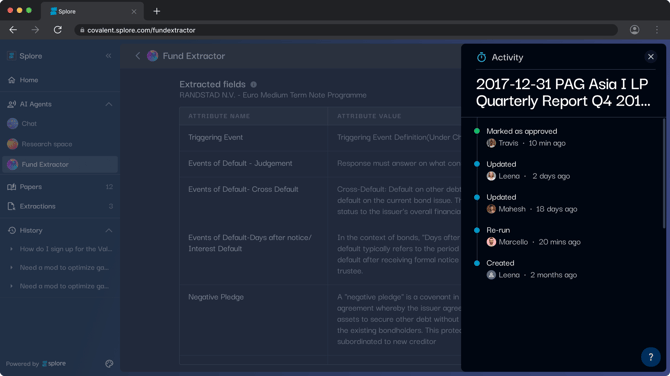Viewport: 670px width, 376px height.
Task: Open the browser three-dot menu
Action: click(x=657, y=29)
